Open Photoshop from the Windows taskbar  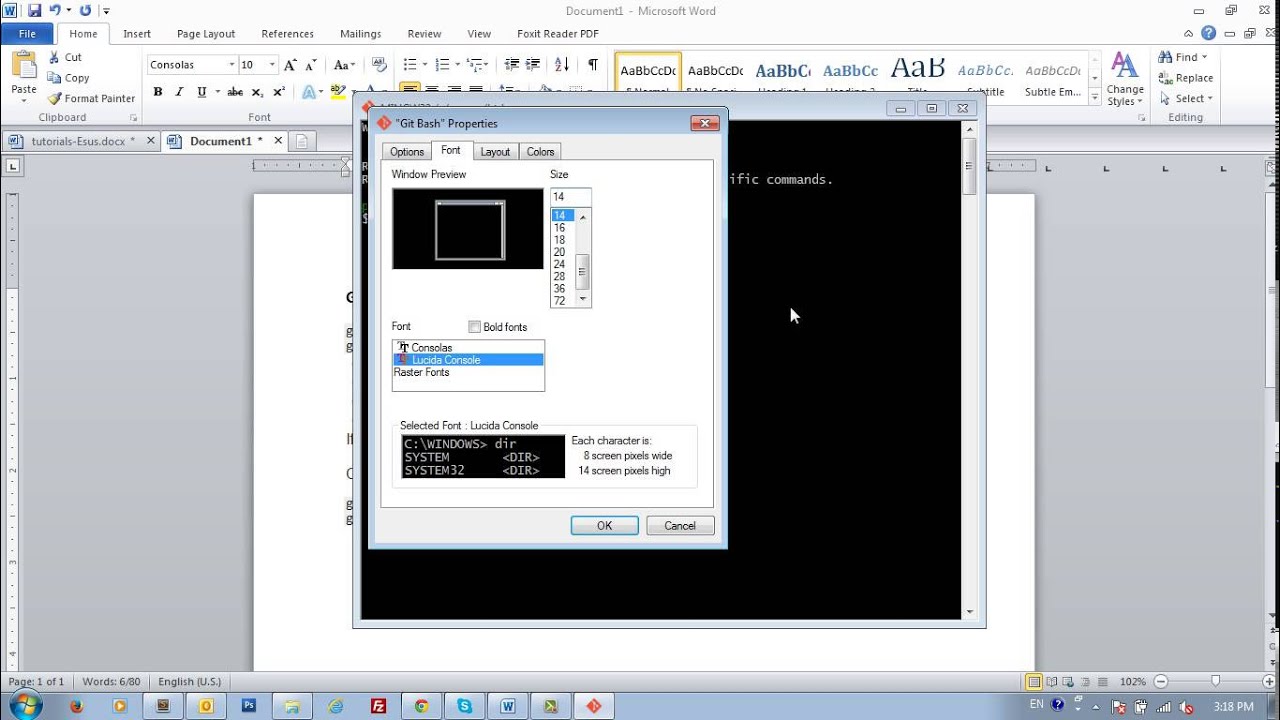tap(249, 705)
